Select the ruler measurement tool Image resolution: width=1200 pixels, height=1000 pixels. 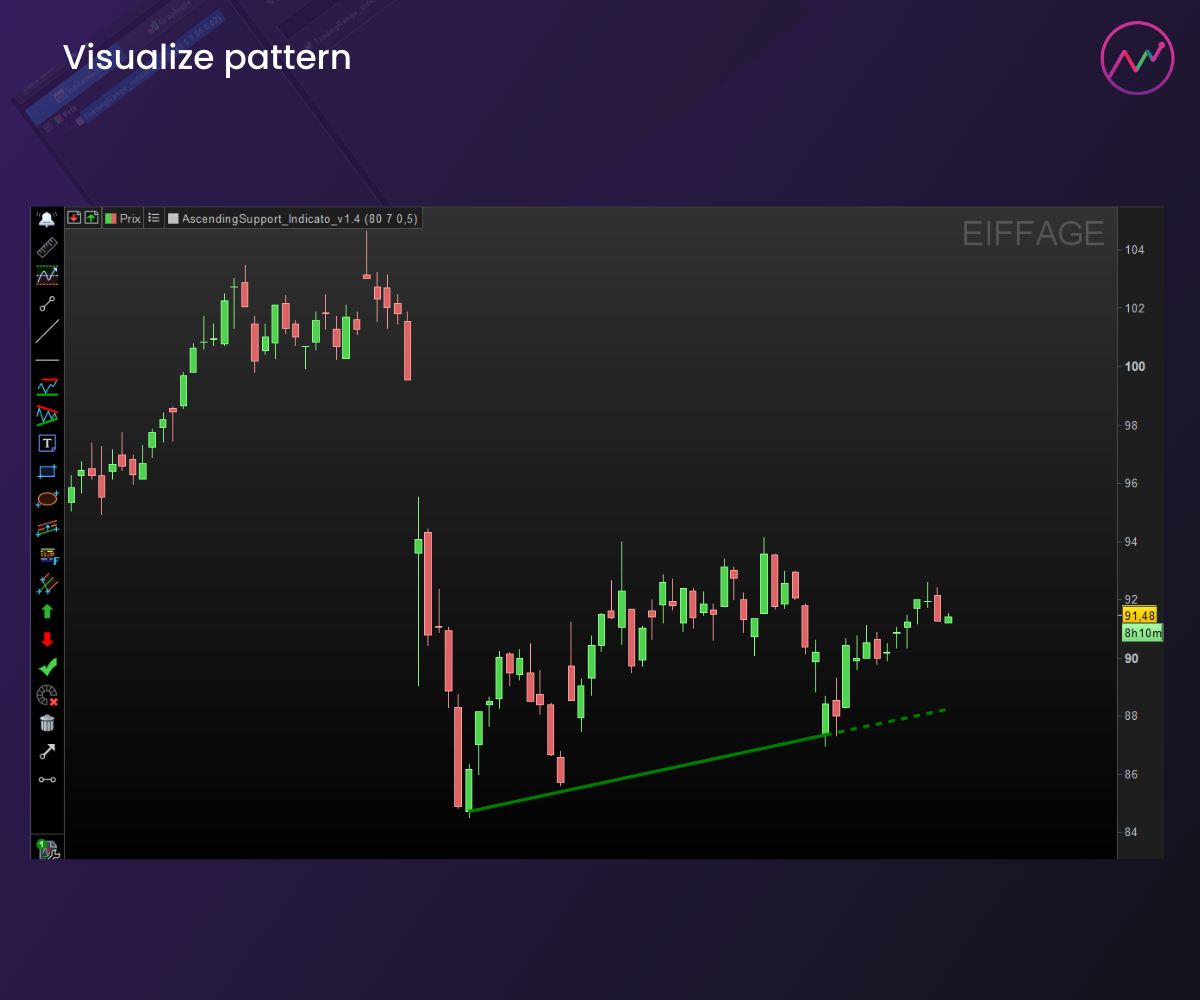click(x=47, y=247)
